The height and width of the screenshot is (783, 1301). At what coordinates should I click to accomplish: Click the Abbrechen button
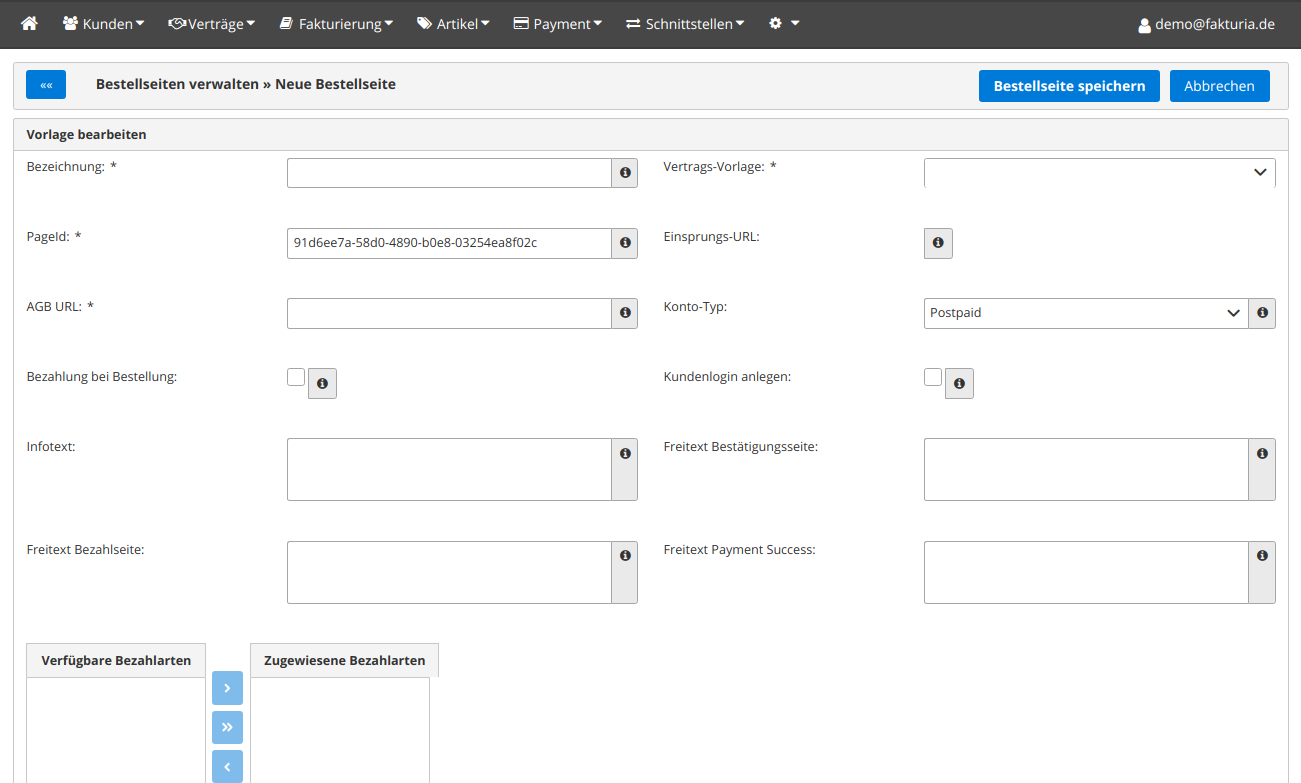(1219, 86)
